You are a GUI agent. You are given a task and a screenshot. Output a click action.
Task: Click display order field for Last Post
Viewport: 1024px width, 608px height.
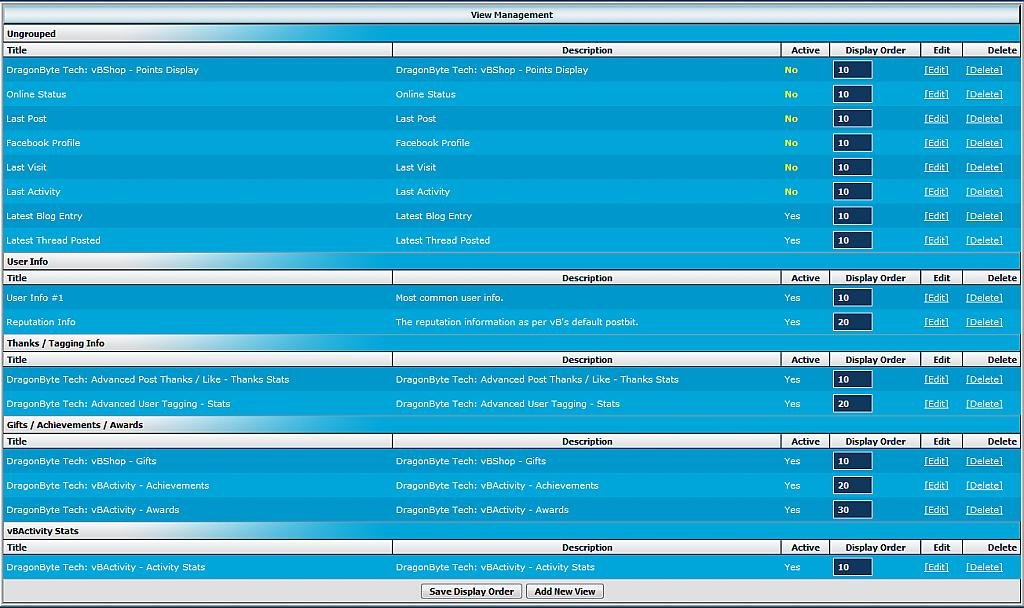pos(852,119)
